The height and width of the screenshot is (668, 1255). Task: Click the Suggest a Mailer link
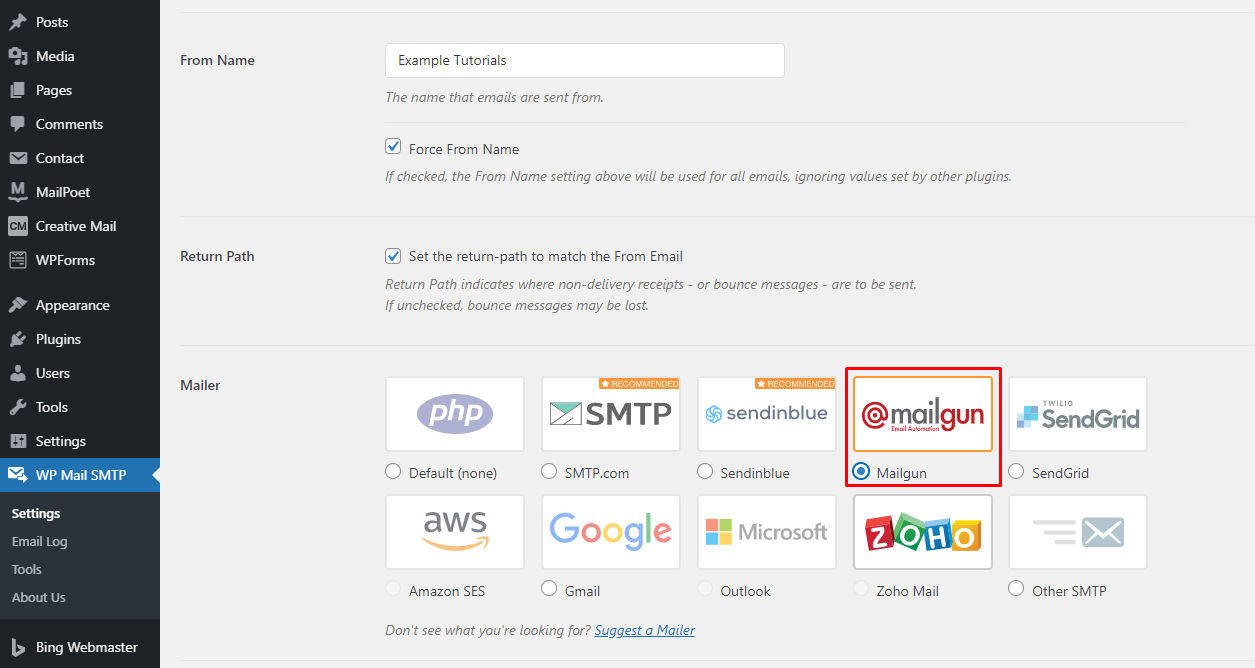(644, 630)
